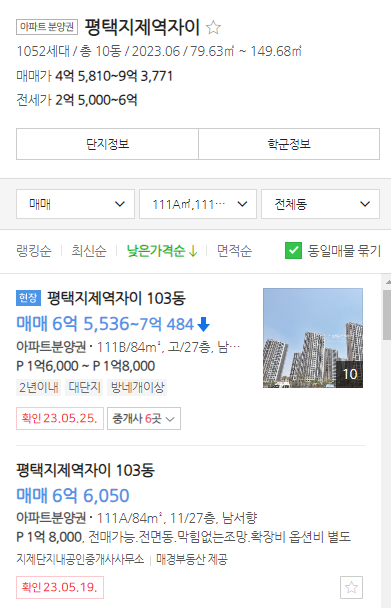Favorite 평택지제역자이 with the title star
Viewport: 391px width, 608px height.
[x=213, y=28]
